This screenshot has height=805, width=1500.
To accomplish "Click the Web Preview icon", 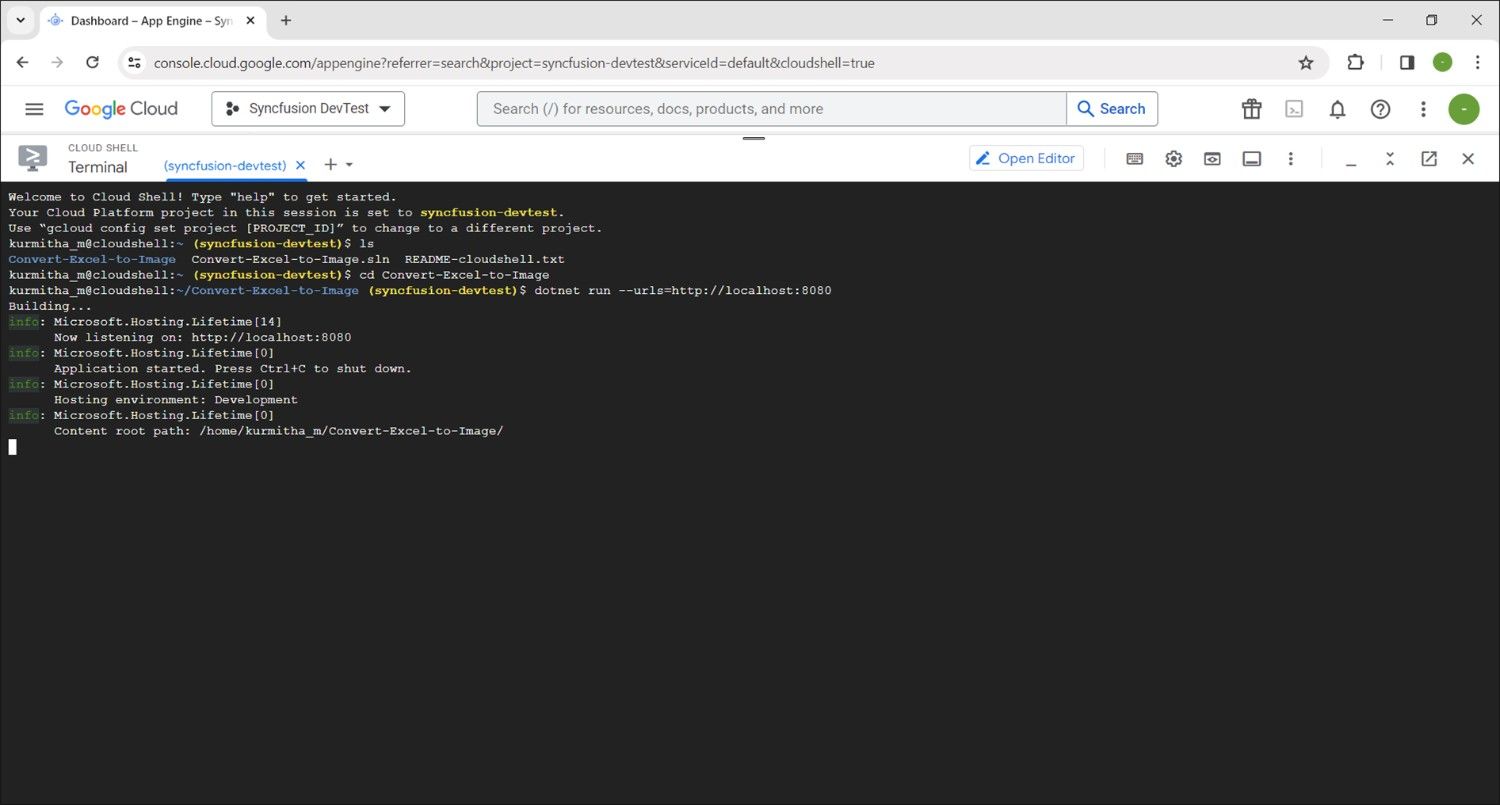I will (1212, 159).
